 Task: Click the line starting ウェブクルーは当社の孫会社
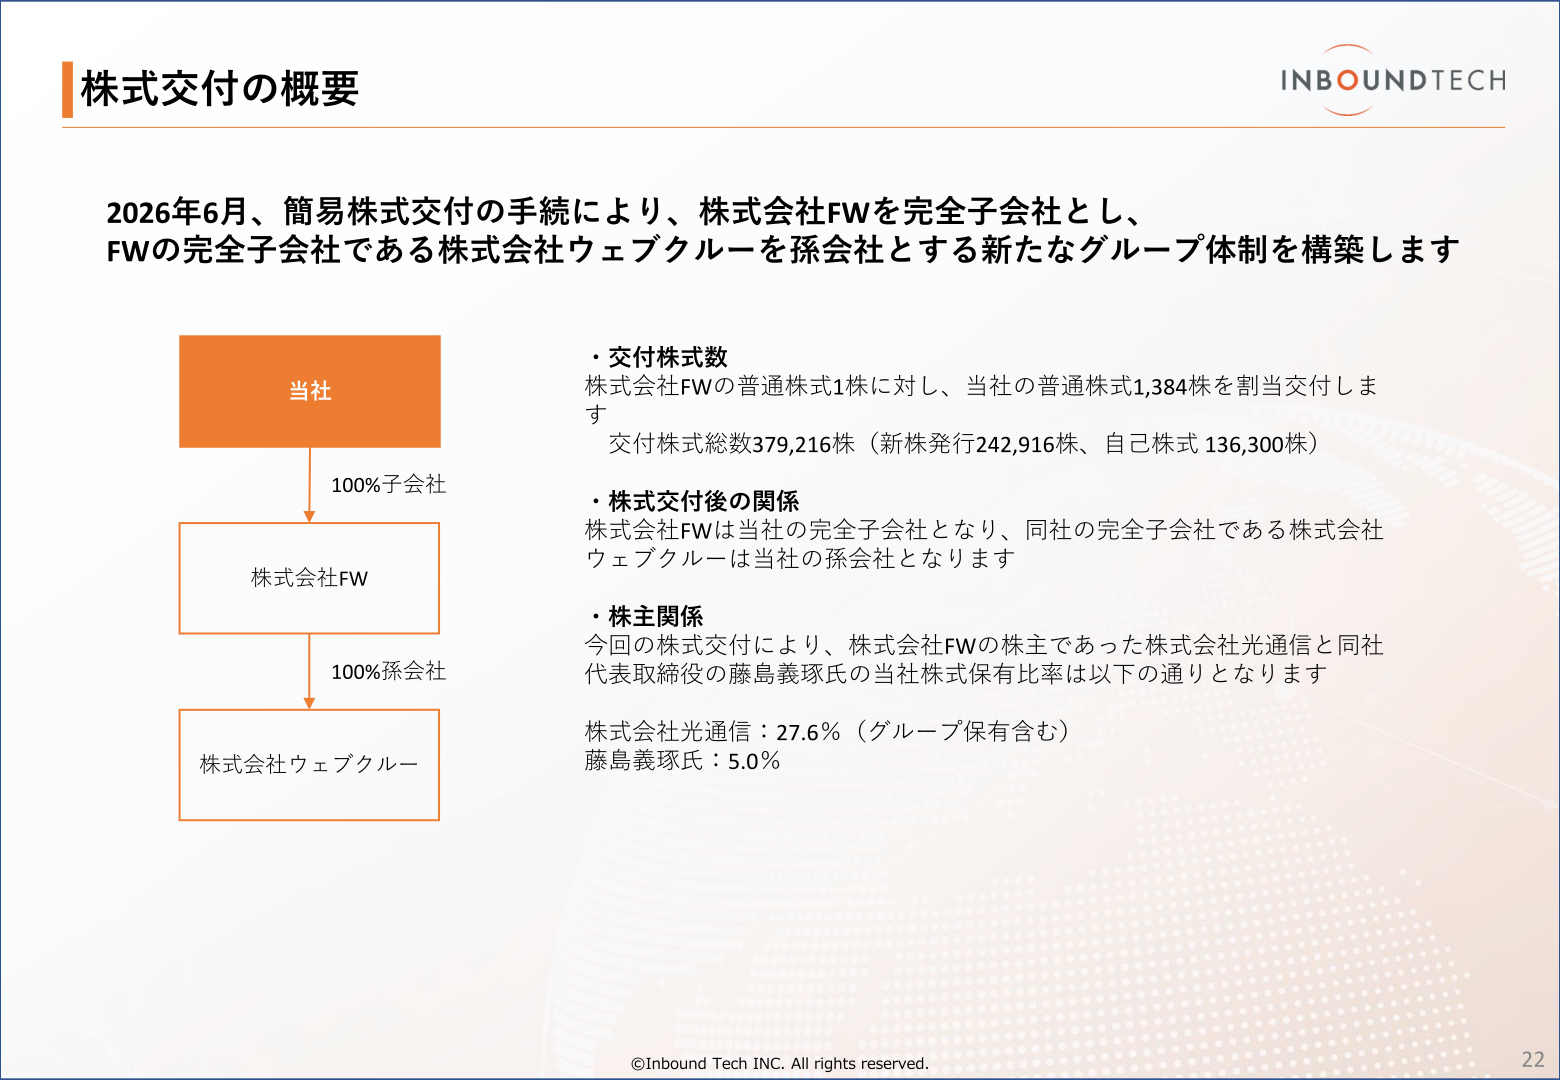coord(800,559)
